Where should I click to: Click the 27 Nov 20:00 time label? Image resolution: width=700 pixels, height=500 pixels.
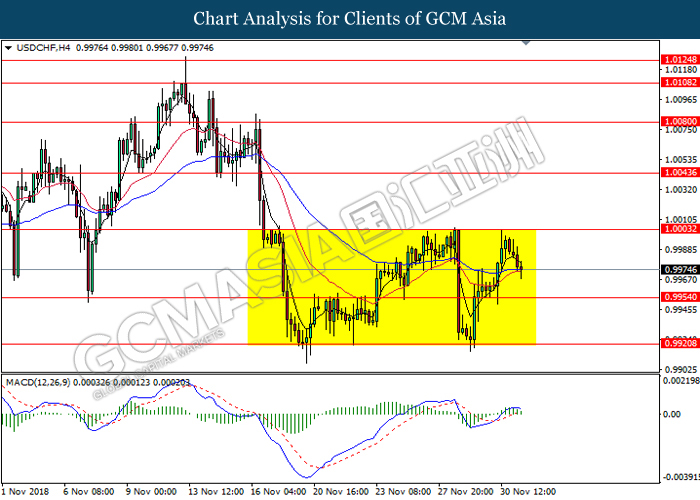click(x=466, y=492)
